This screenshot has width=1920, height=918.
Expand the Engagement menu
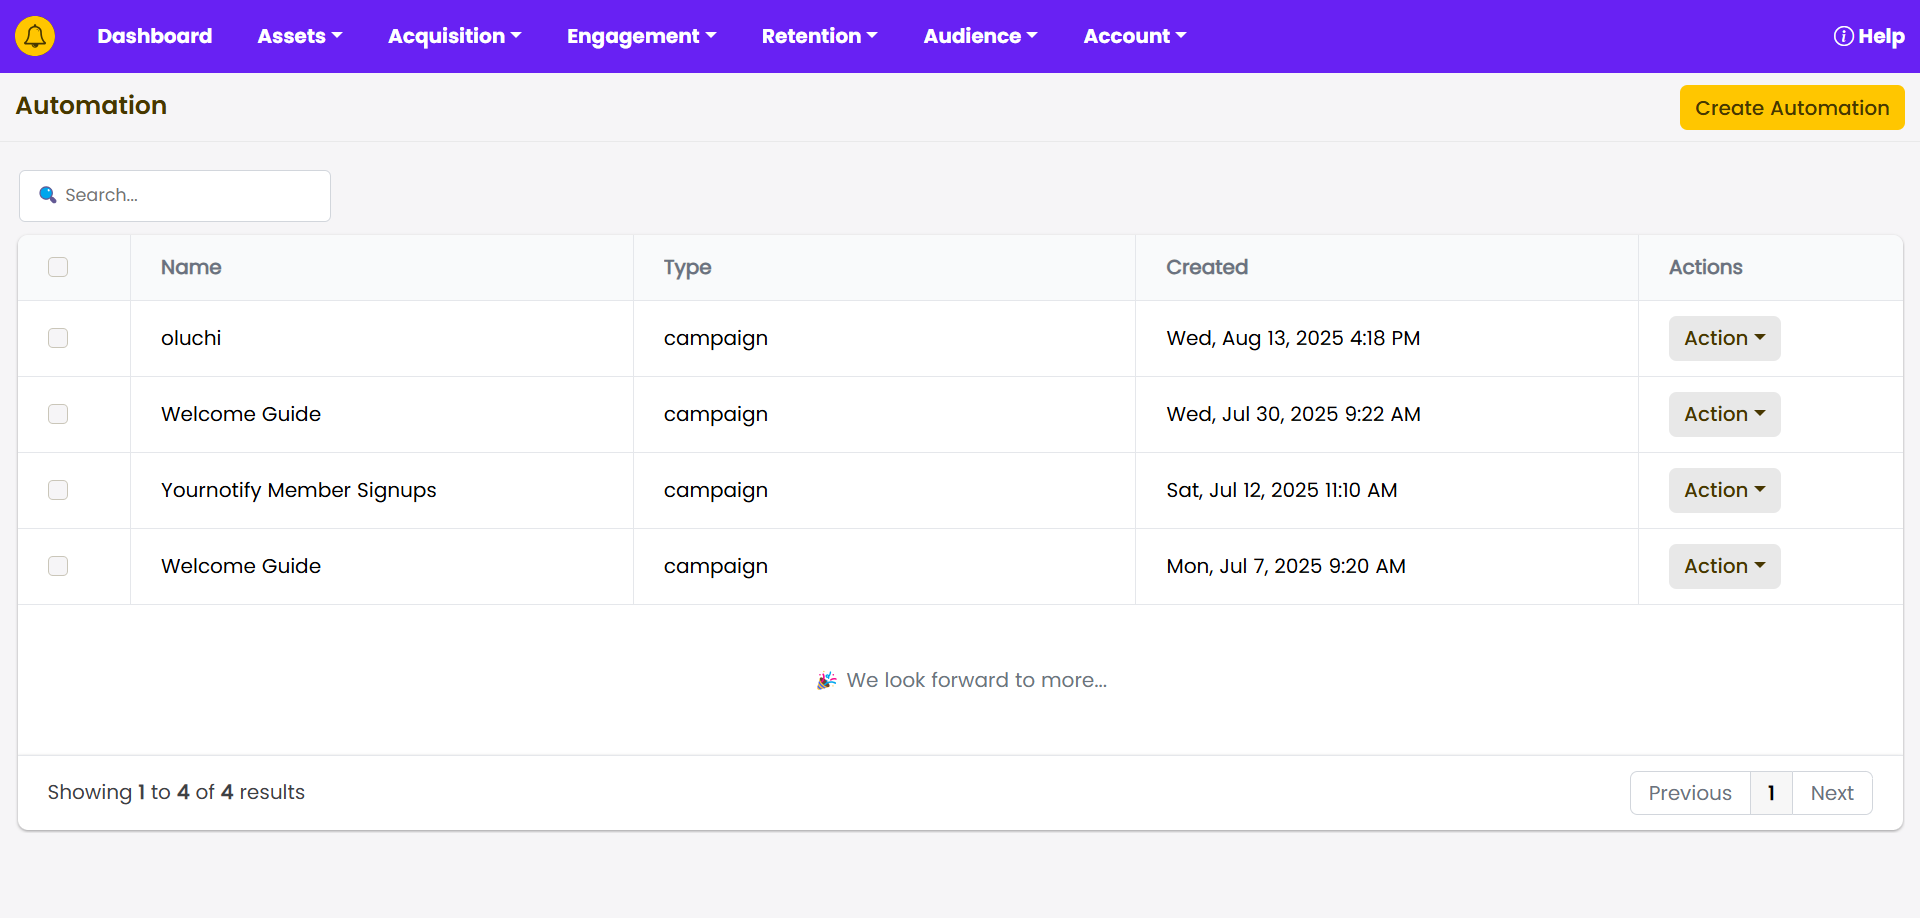pos(641,36)
